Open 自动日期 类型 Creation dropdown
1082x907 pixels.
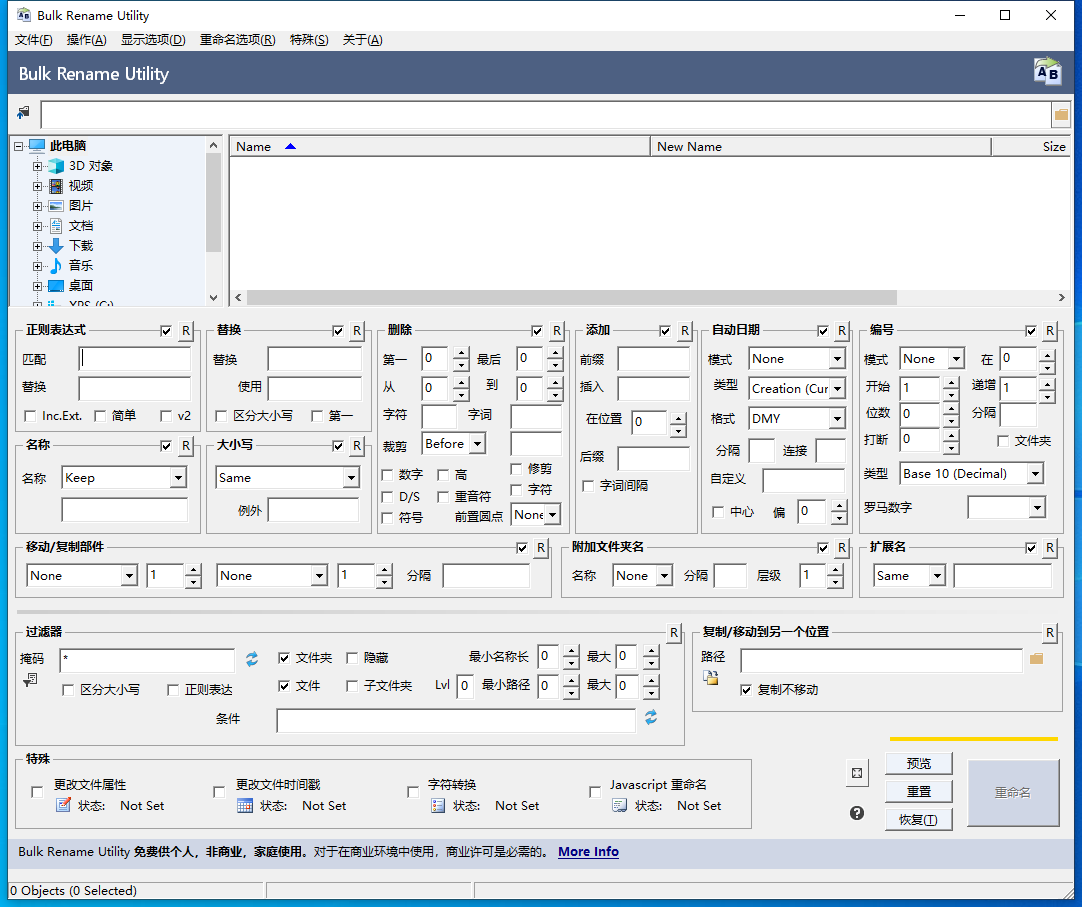tap(837, 389)
